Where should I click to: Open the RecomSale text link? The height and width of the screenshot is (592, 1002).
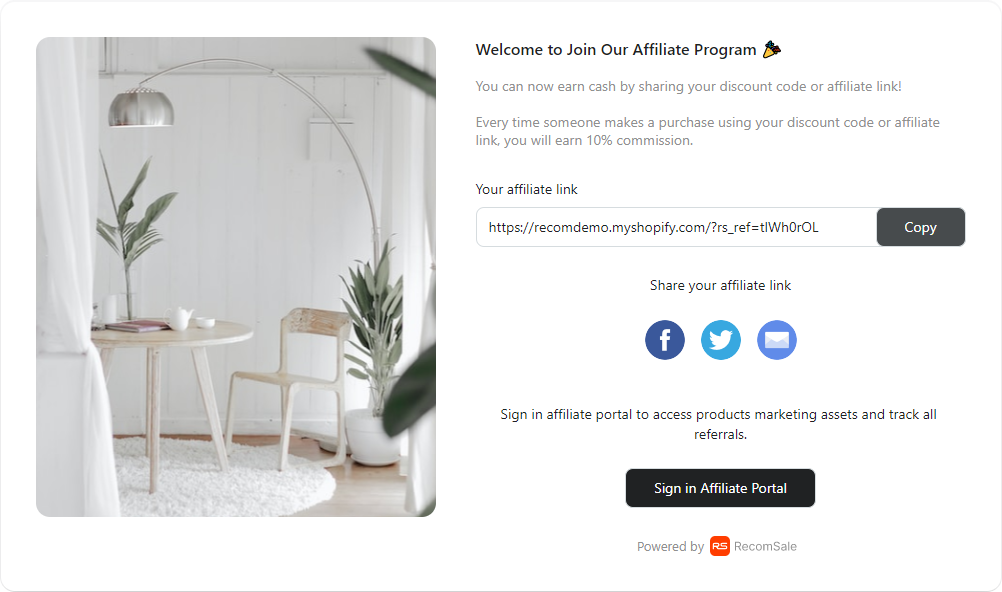point(765,547)
